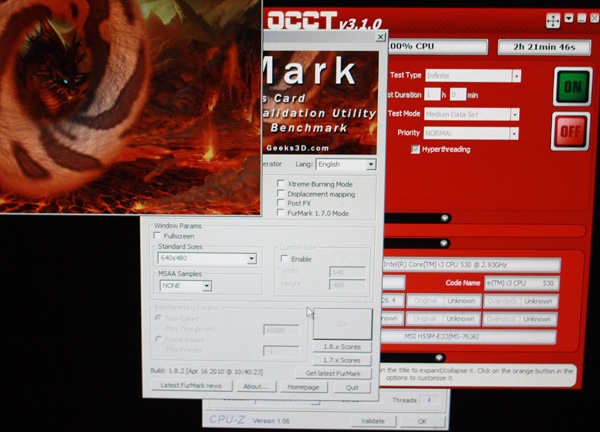Click Custom Size Height field
This screenshot has height=432, width=600.
tap(347, 285)
